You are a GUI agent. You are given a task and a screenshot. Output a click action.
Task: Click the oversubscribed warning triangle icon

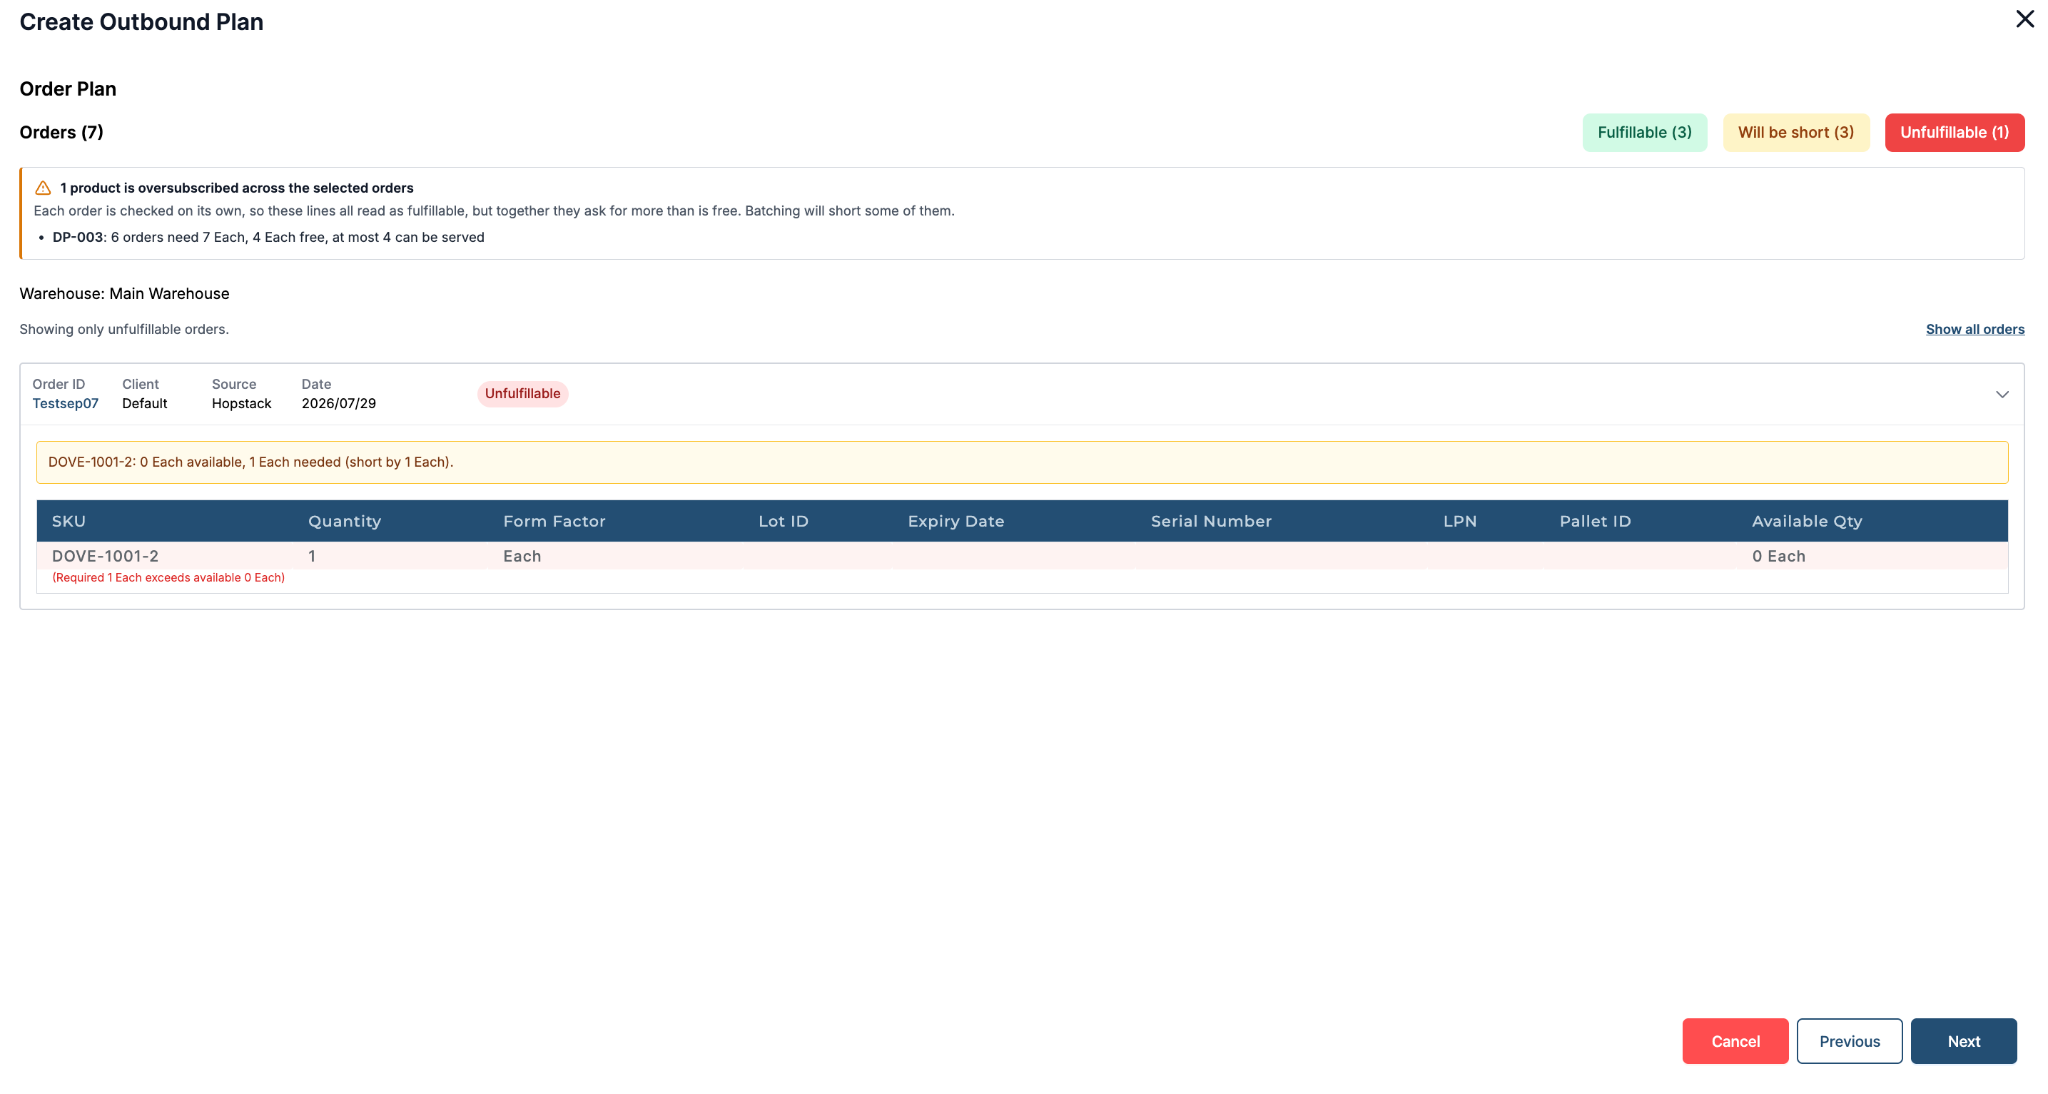click(x=43, y=188)
